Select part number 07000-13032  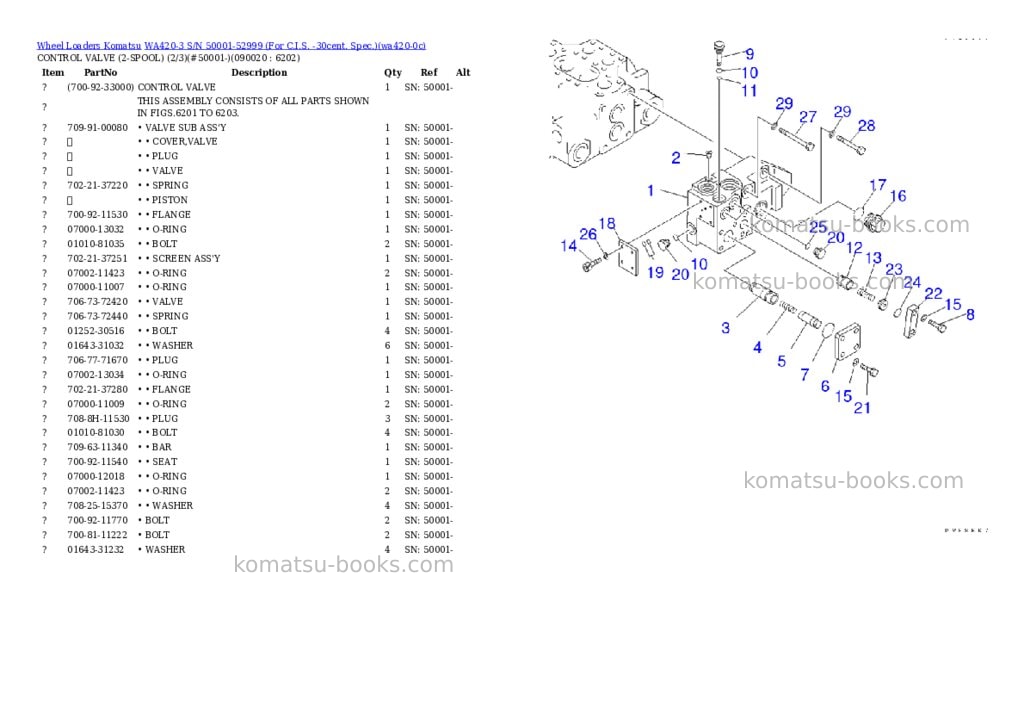click(95, 229)
